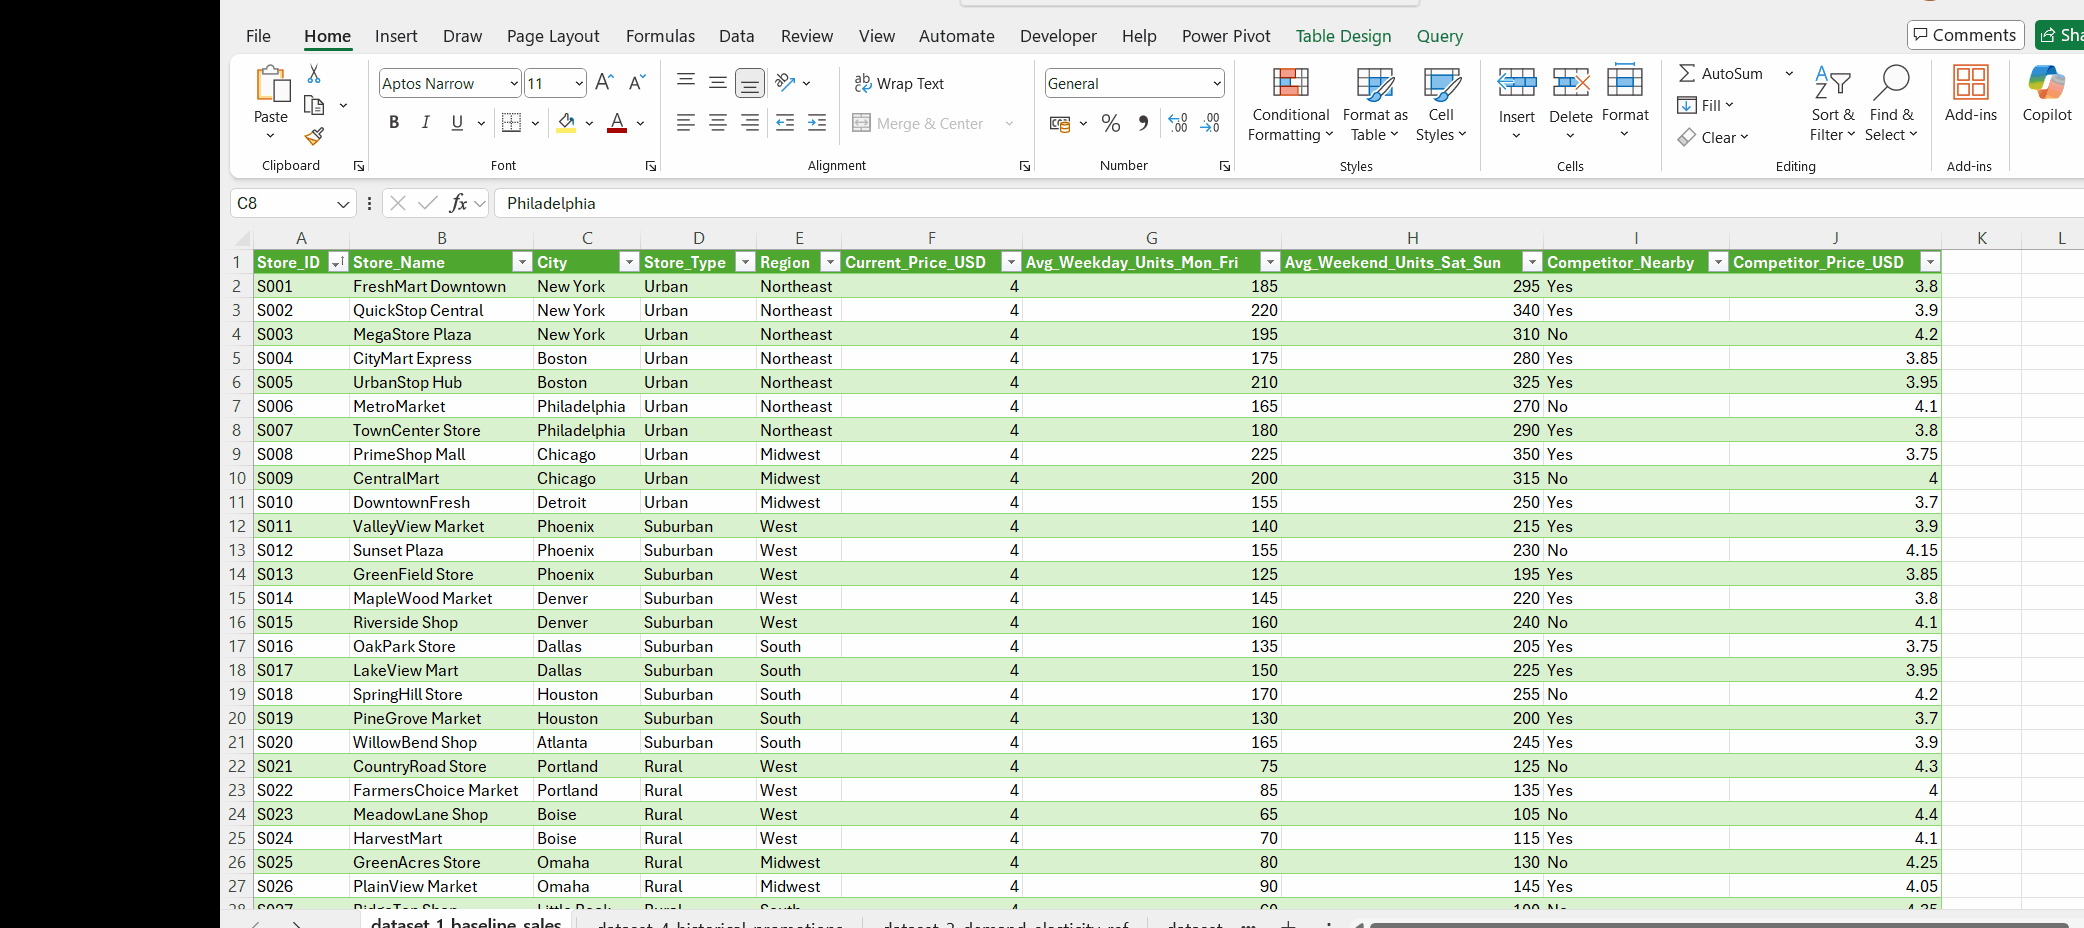Click the Format Painter brush icon
Image resolution: width=2084 pixels, height=928 pixels.
pos(314,136)
